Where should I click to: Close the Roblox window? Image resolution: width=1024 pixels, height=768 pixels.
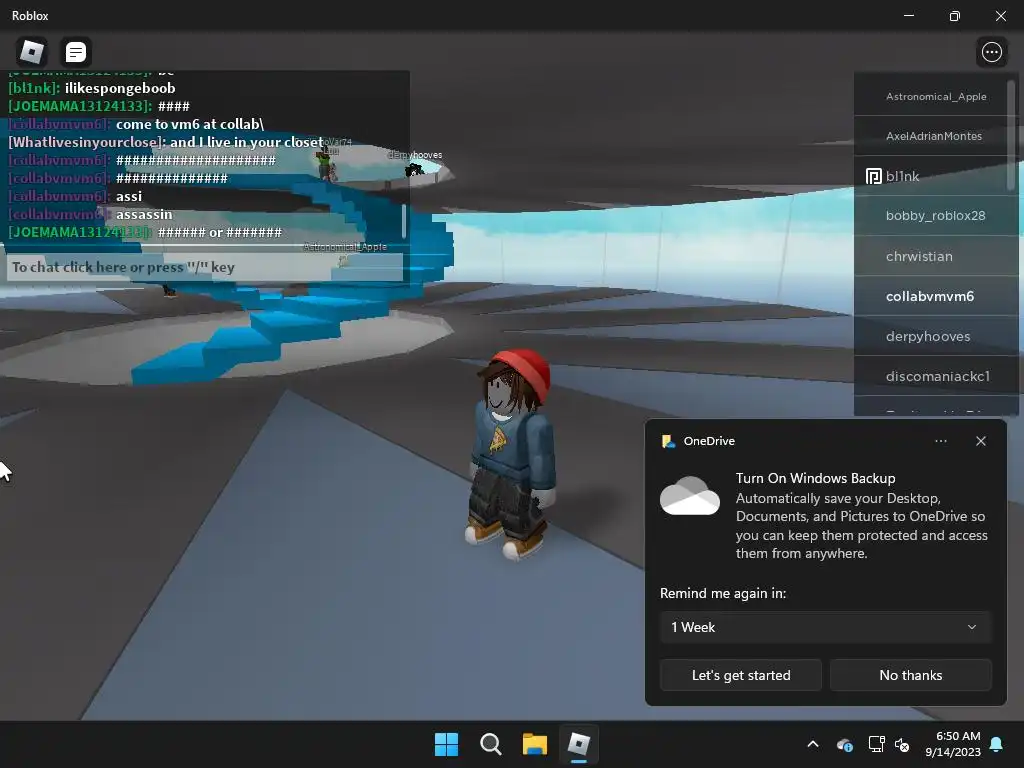coord(1000,16)
